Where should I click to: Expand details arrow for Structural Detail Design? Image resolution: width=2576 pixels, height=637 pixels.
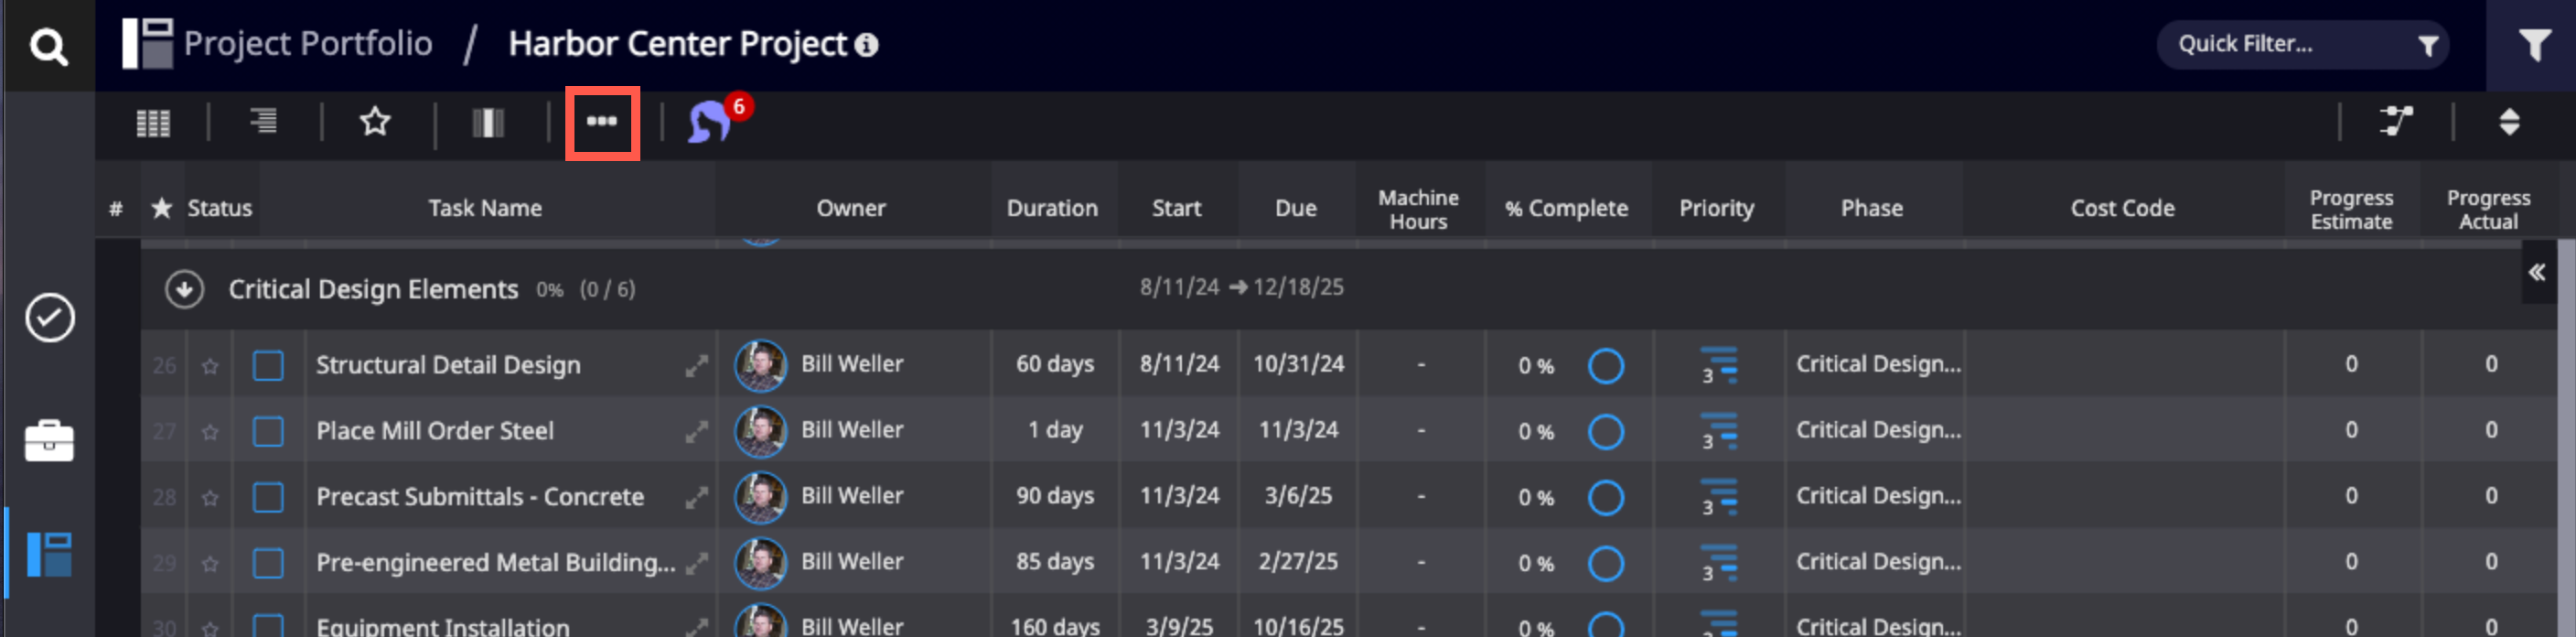point(696,366)
